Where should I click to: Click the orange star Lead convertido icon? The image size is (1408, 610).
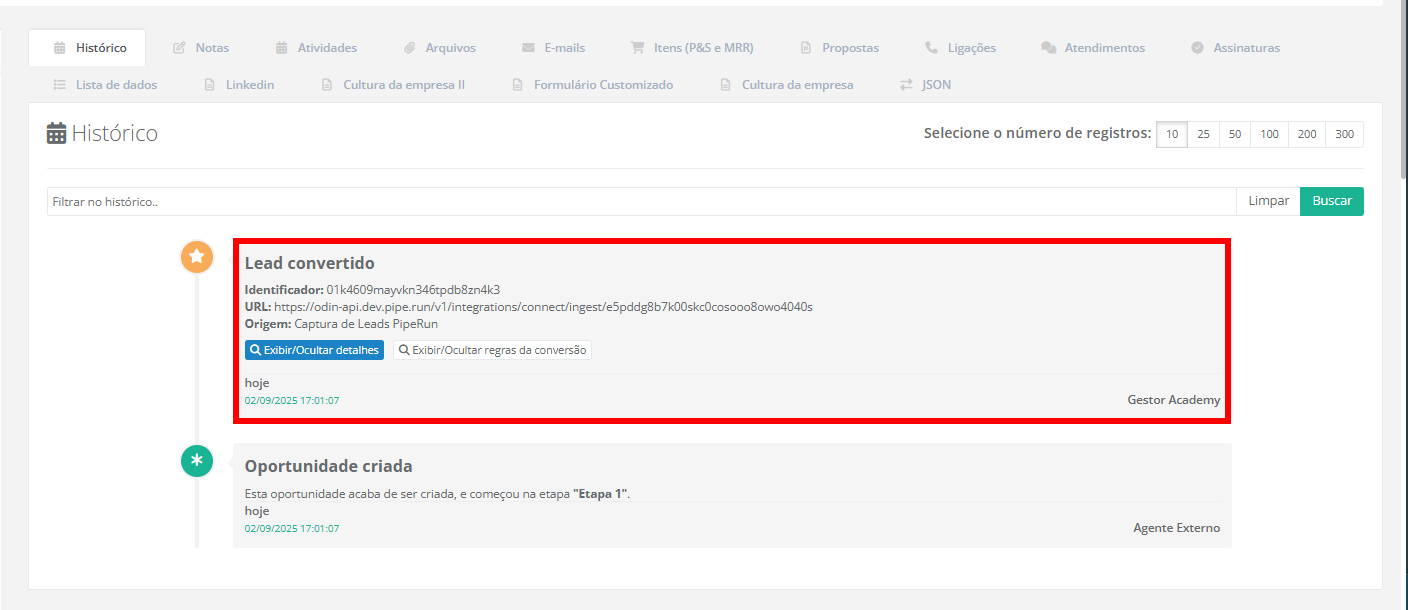pos(197,257)
